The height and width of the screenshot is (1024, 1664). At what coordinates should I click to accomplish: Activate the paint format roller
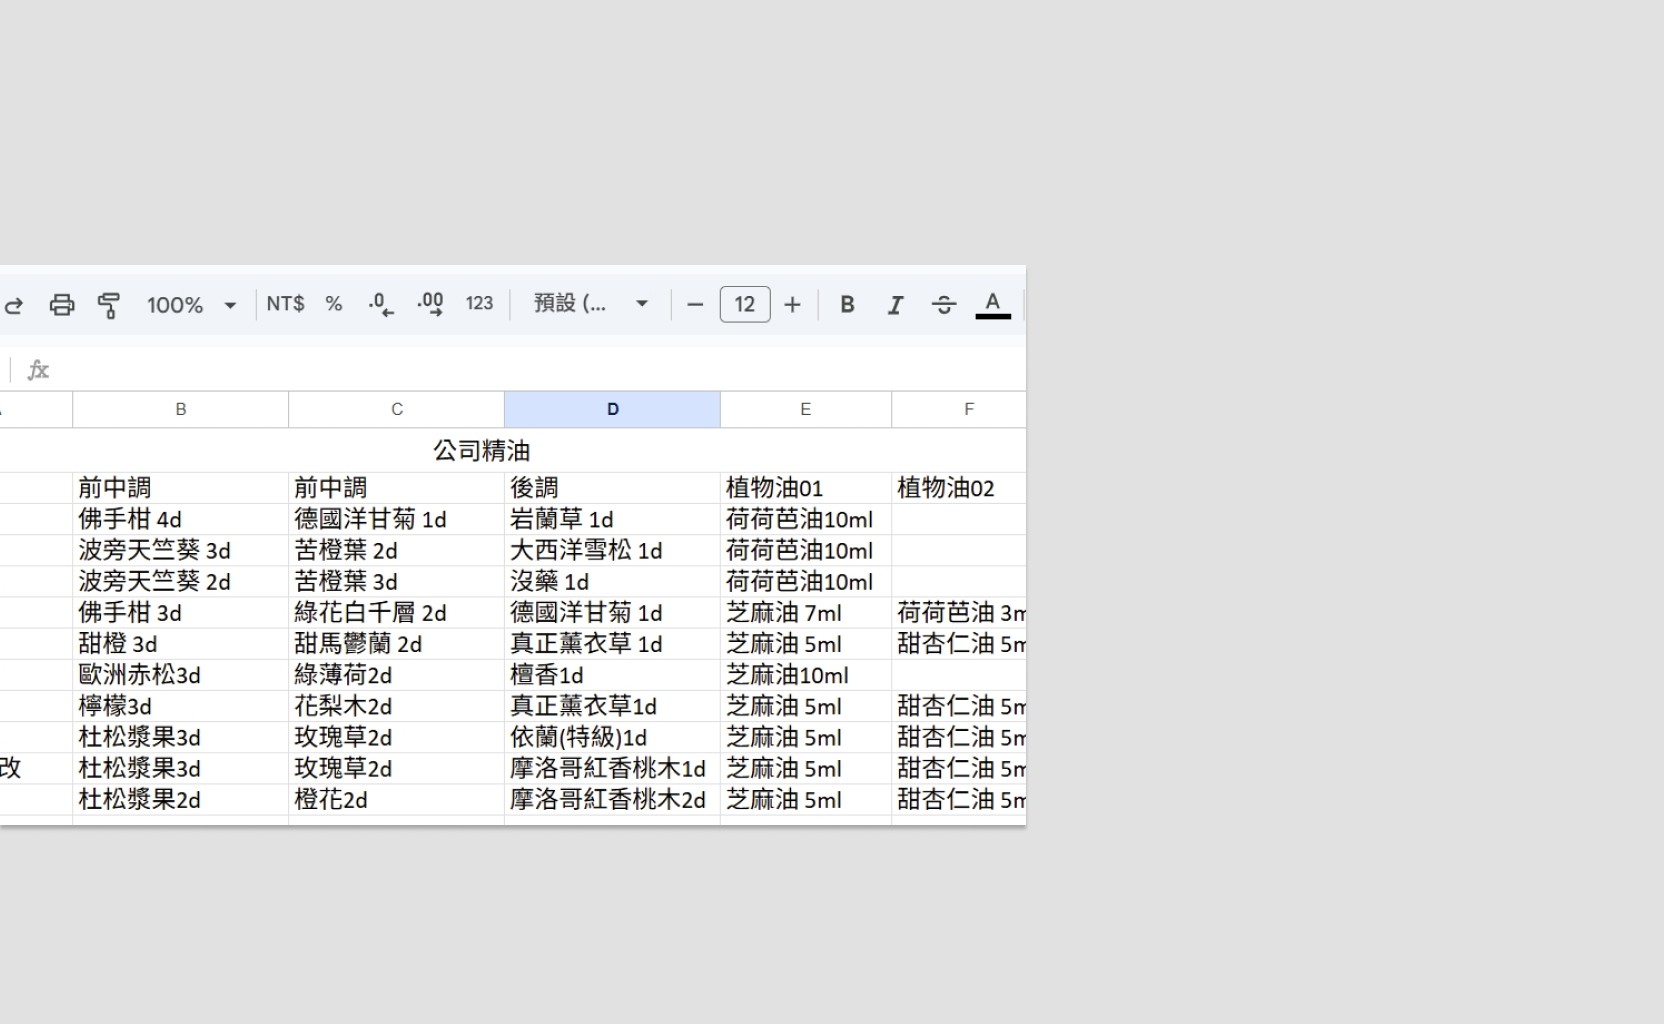click(109, 305)
